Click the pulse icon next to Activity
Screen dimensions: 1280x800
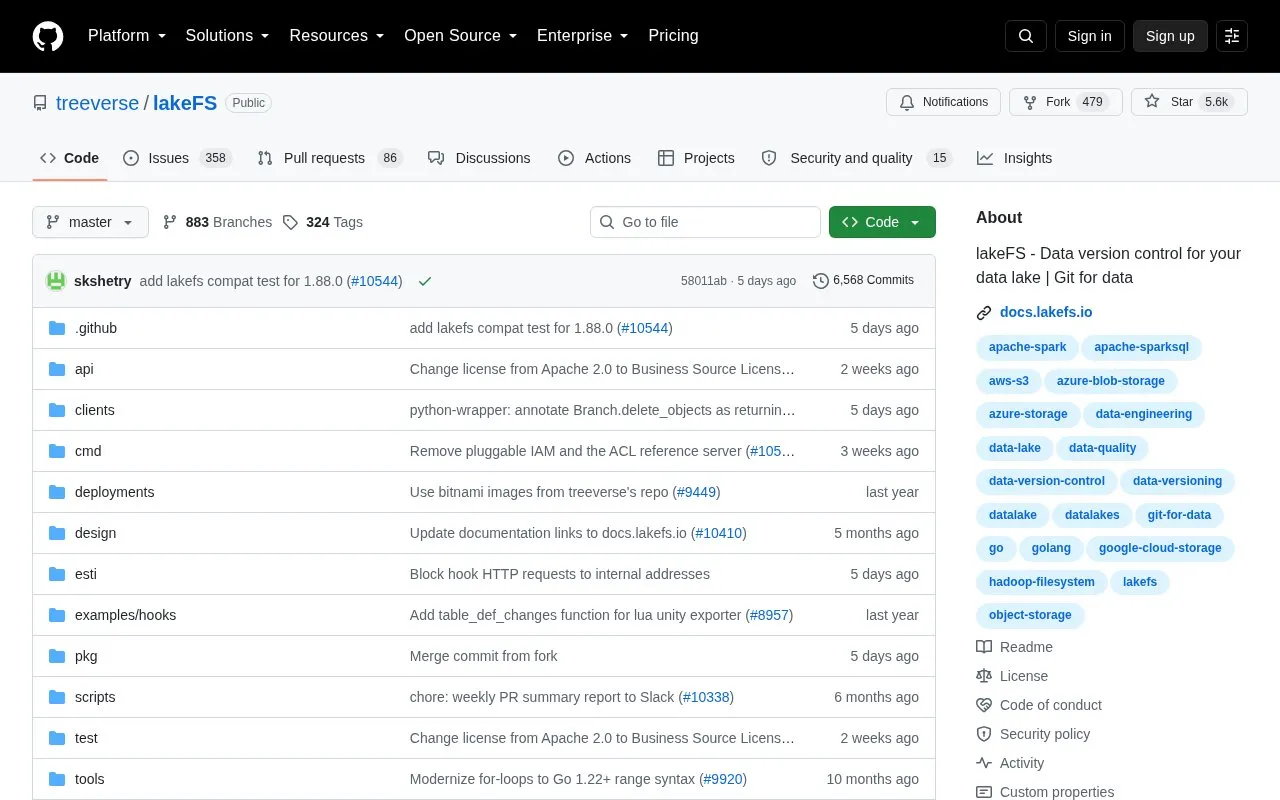984,763
